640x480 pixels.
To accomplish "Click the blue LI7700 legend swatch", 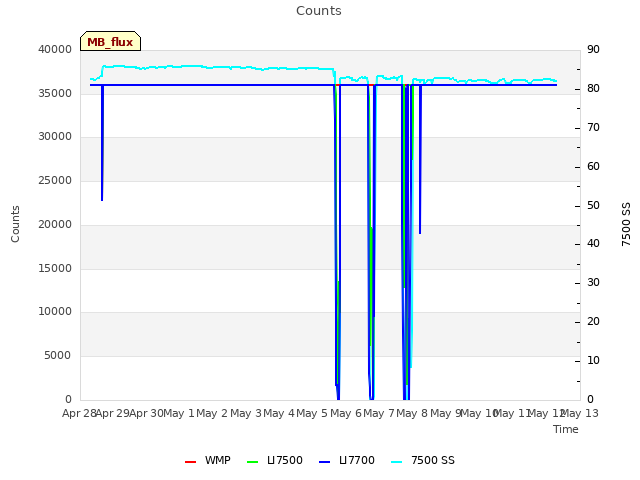I will (x=324, y=462).
